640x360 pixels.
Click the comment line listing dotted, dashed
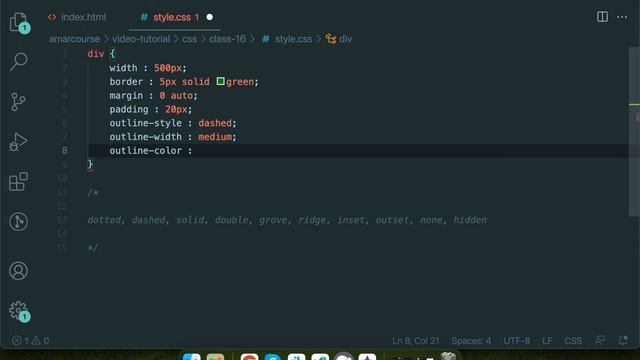[287, 220]
